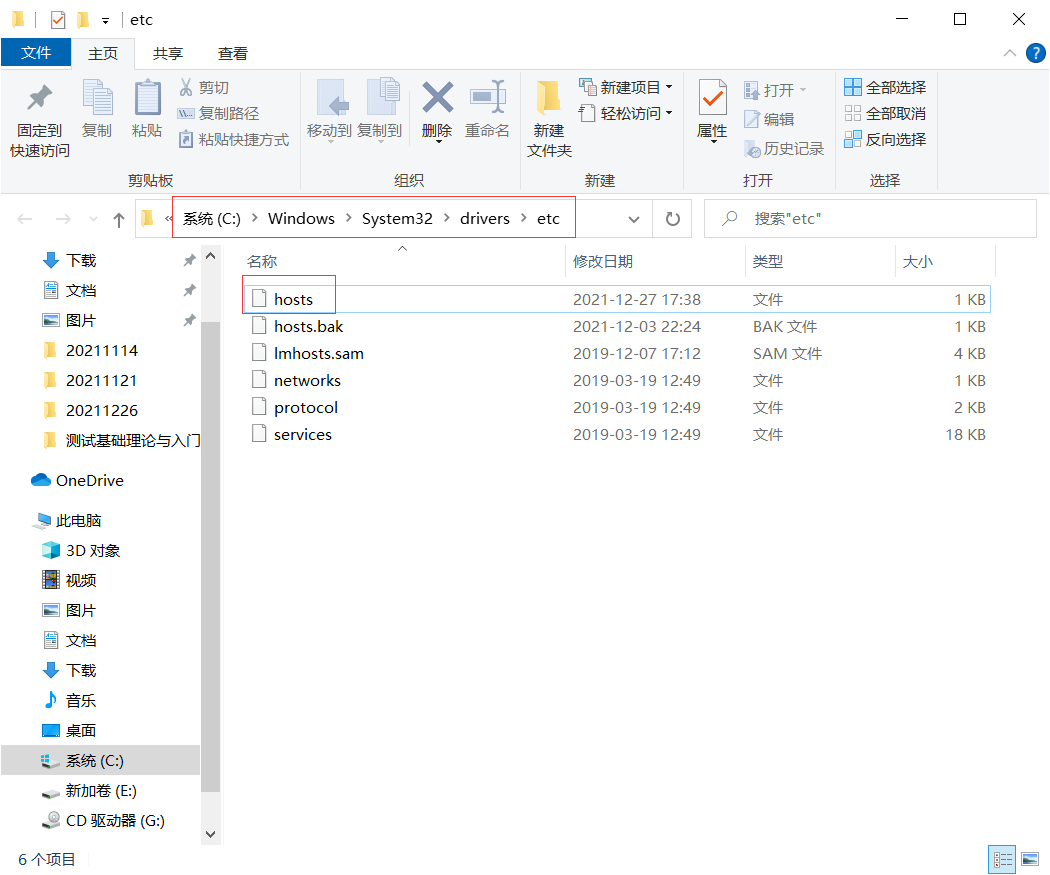The image size is (1050, 875).
Task: Open the Share (共享) ribbon tab
Action: point(168,54)
